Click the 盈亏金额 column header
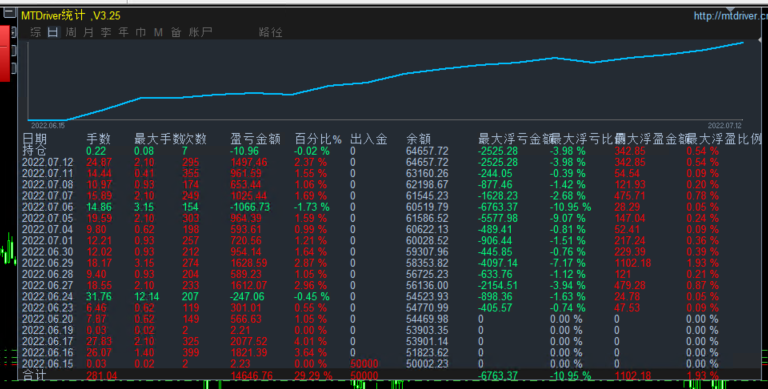This screenshot has height=389, width=768. click(x=255, y=139)
